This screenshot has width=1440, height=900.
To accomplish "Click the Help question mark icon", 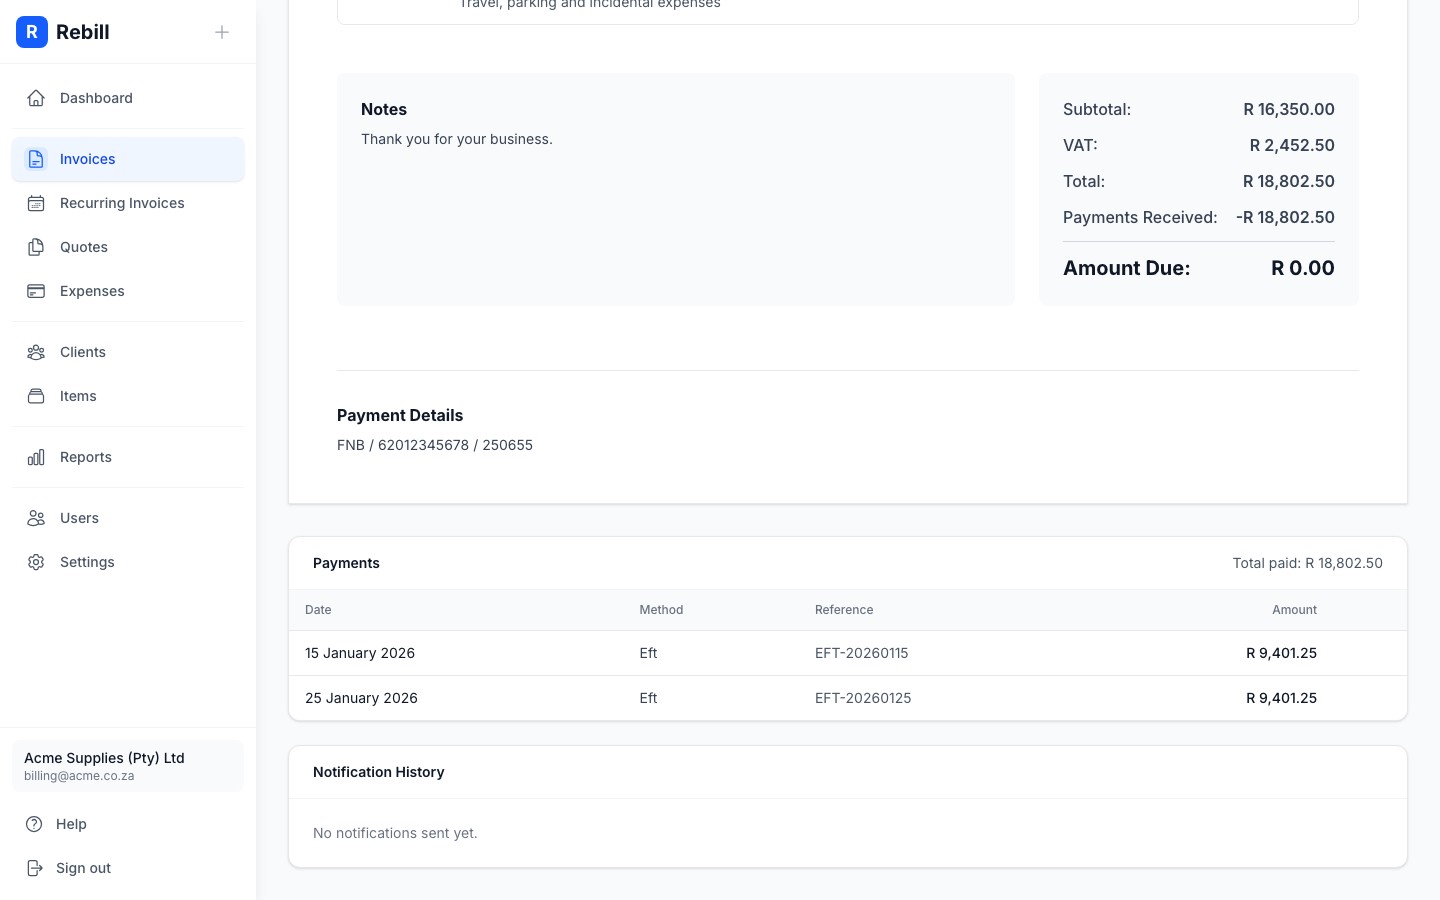I will (36, 824).
